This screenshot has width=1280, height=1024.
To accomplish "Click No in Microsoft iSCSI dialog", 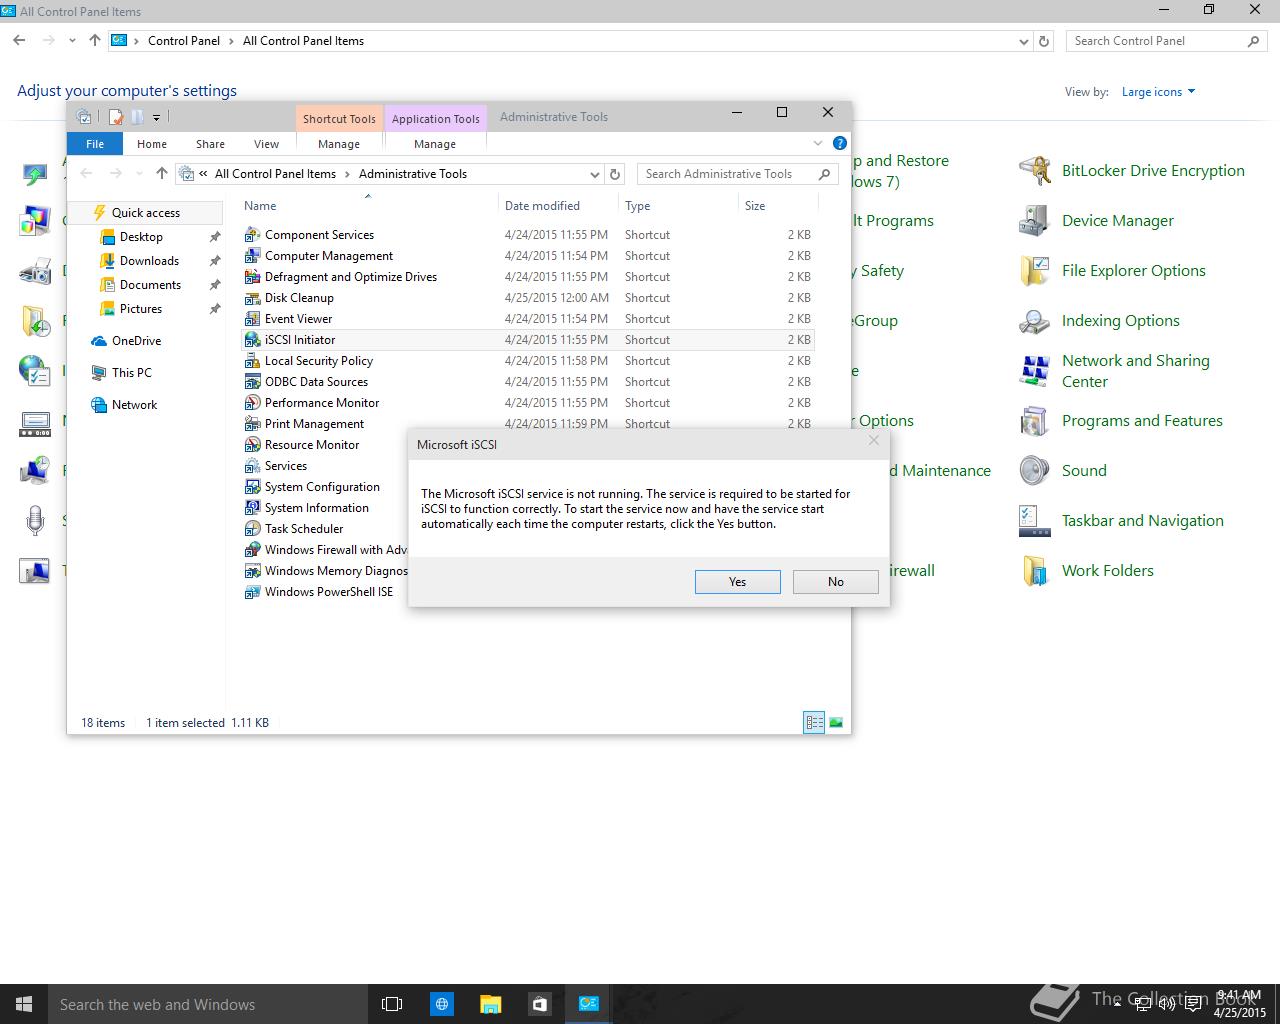I will pyautogui.click(x=835, y=581).
